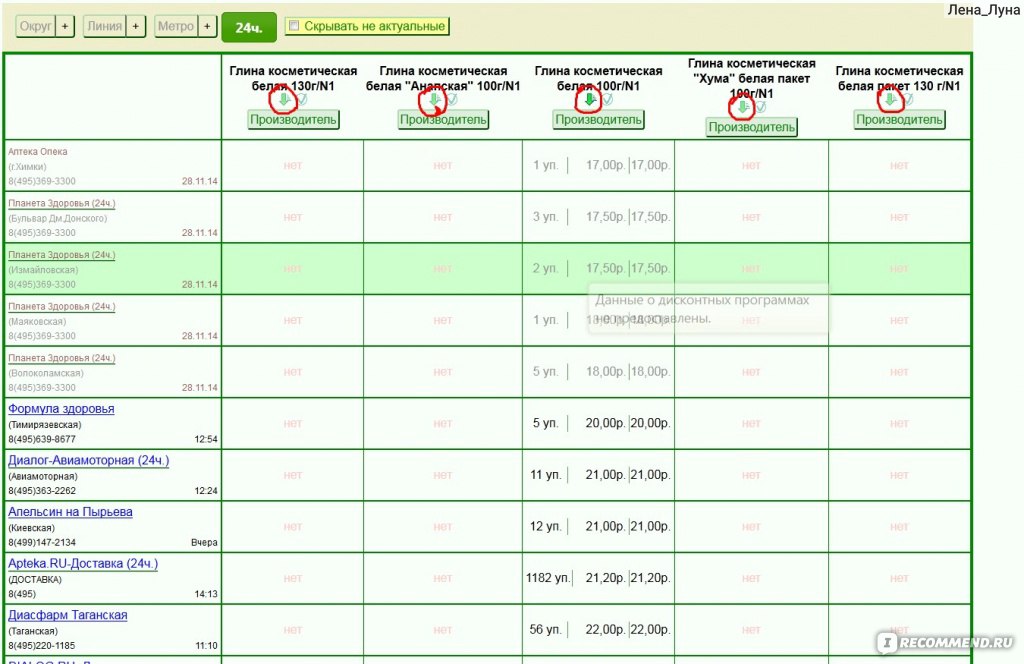The height and width of the screenshot is (664, 1024).
Task: Click Производитель under Глина белая 130г/N1
Action: (x=293, y=119)
